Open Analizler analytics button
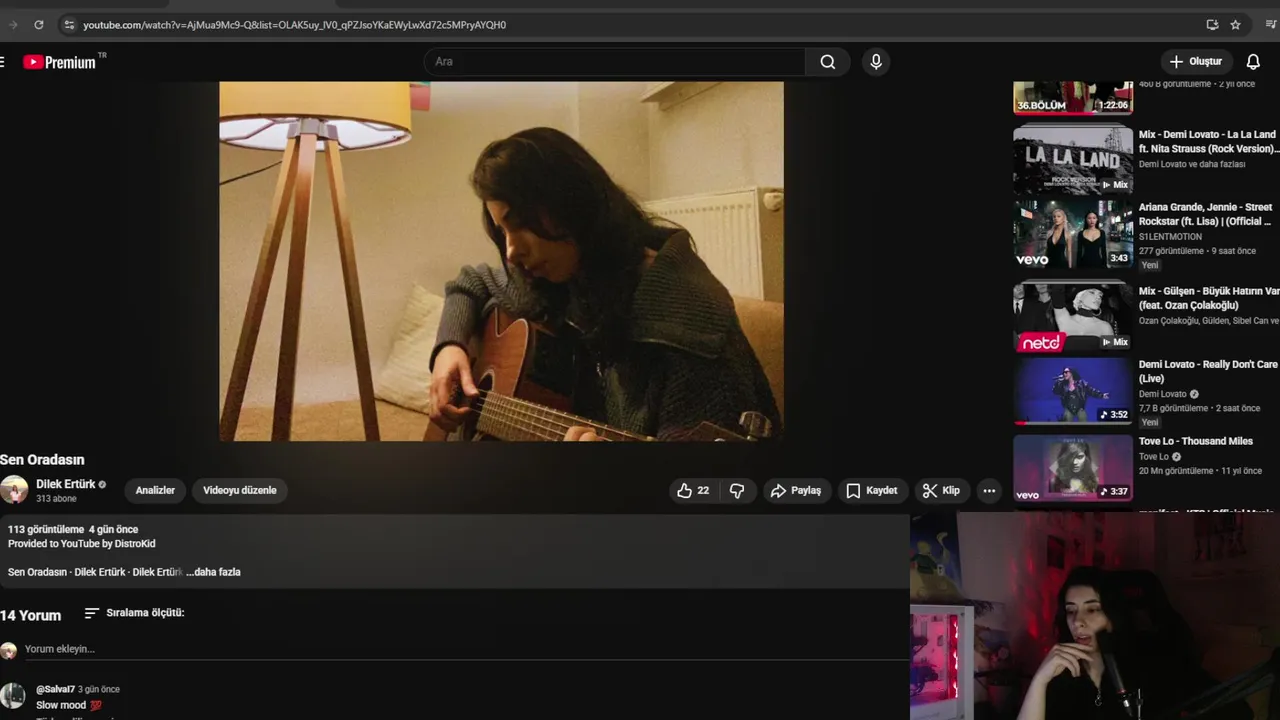The height and width of the screenshot is (720, 1280). pos(155,490)
